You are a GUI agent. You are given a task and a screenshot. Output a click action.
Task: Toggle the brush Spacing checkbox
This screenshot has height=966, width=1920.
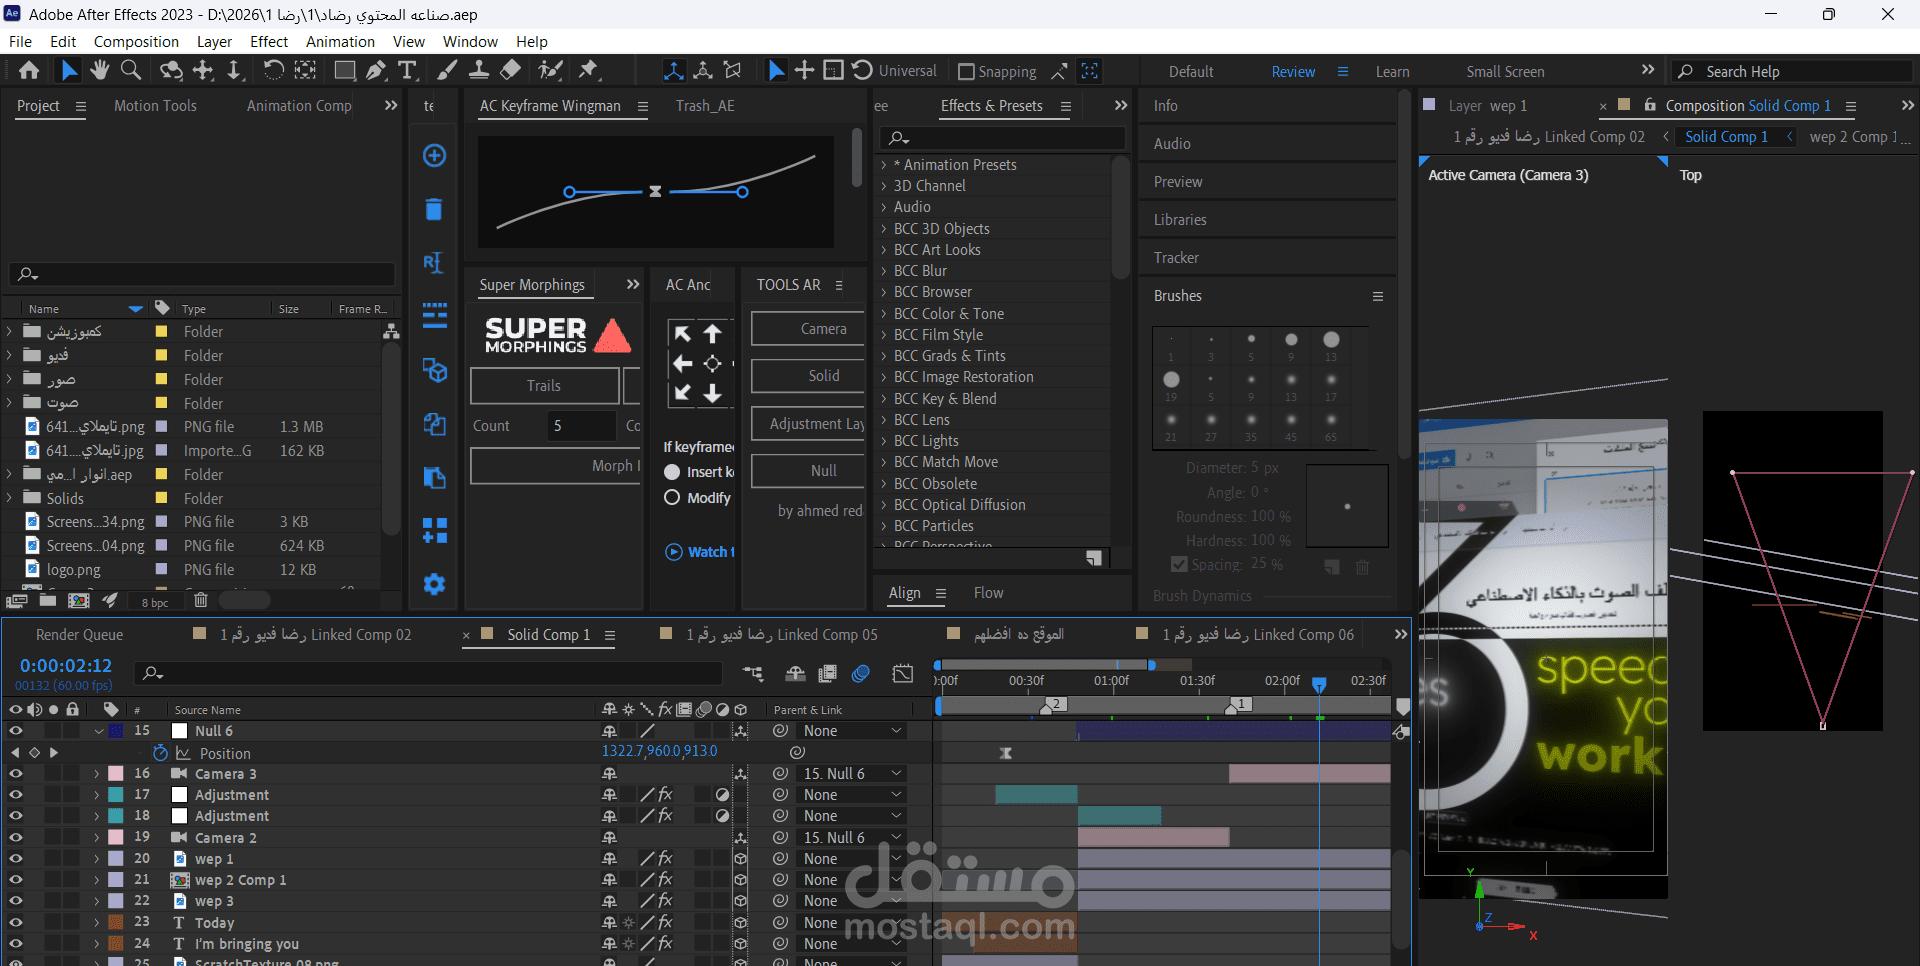pyautogui.click(x=1179, y=565)
